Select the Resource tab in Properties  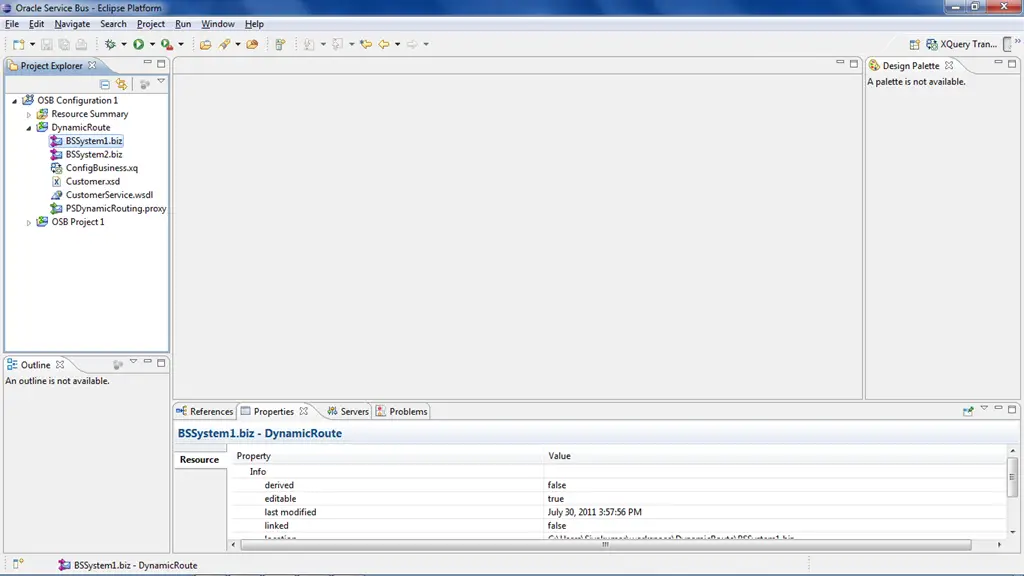(199, 460)
